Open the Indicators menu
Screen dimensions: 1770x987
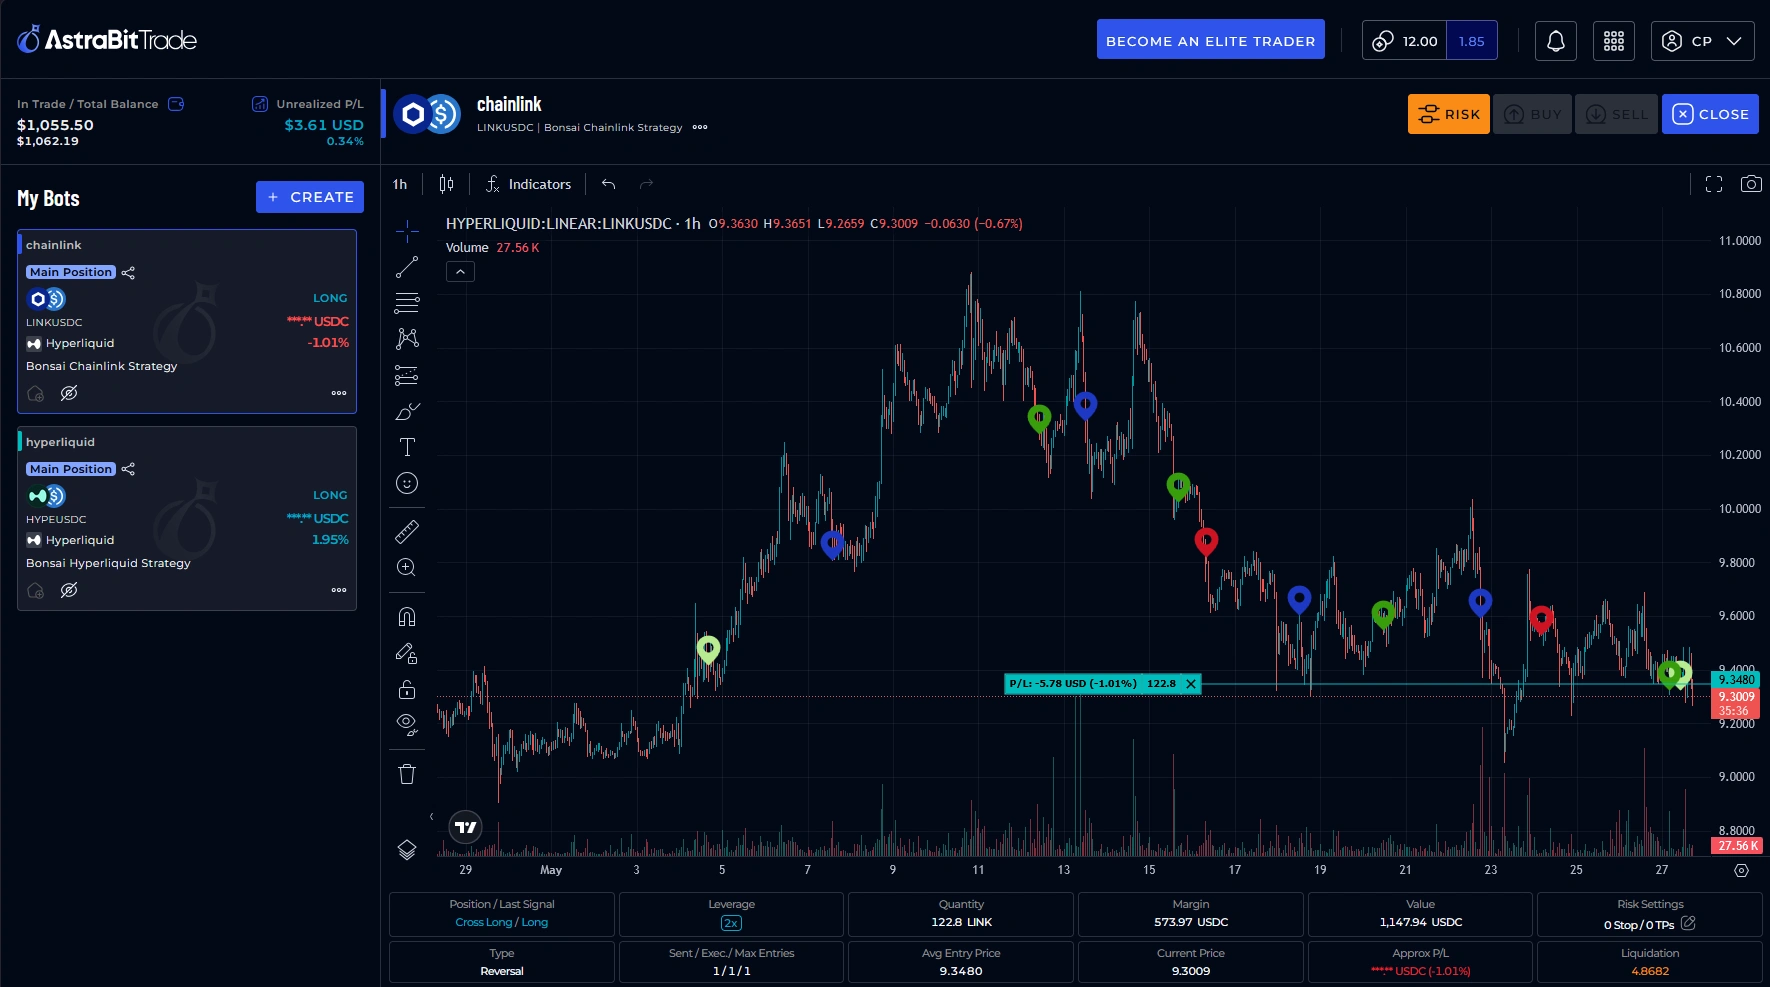point(529,184)
